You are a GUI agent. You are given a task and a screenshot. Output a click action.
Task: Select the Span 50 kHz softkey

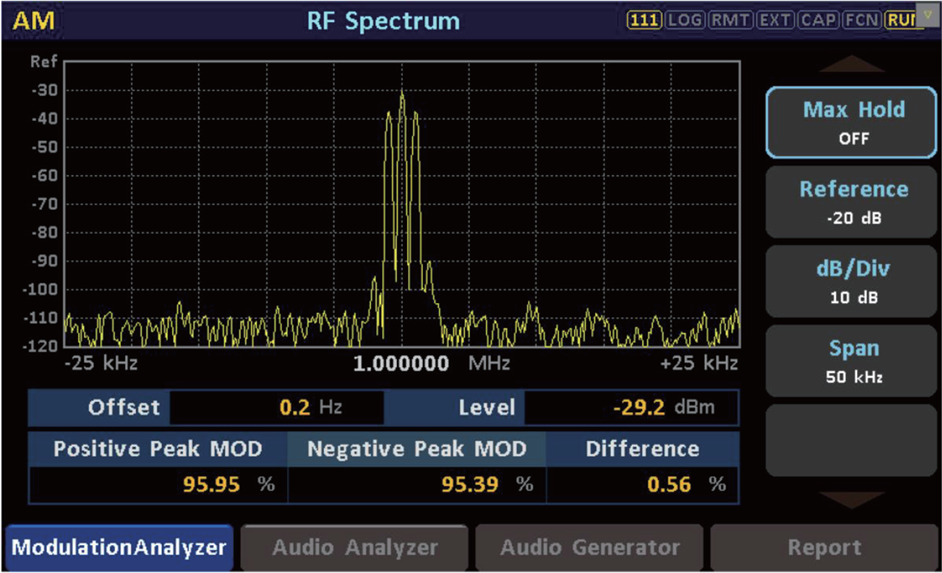[x=851, y=361]
